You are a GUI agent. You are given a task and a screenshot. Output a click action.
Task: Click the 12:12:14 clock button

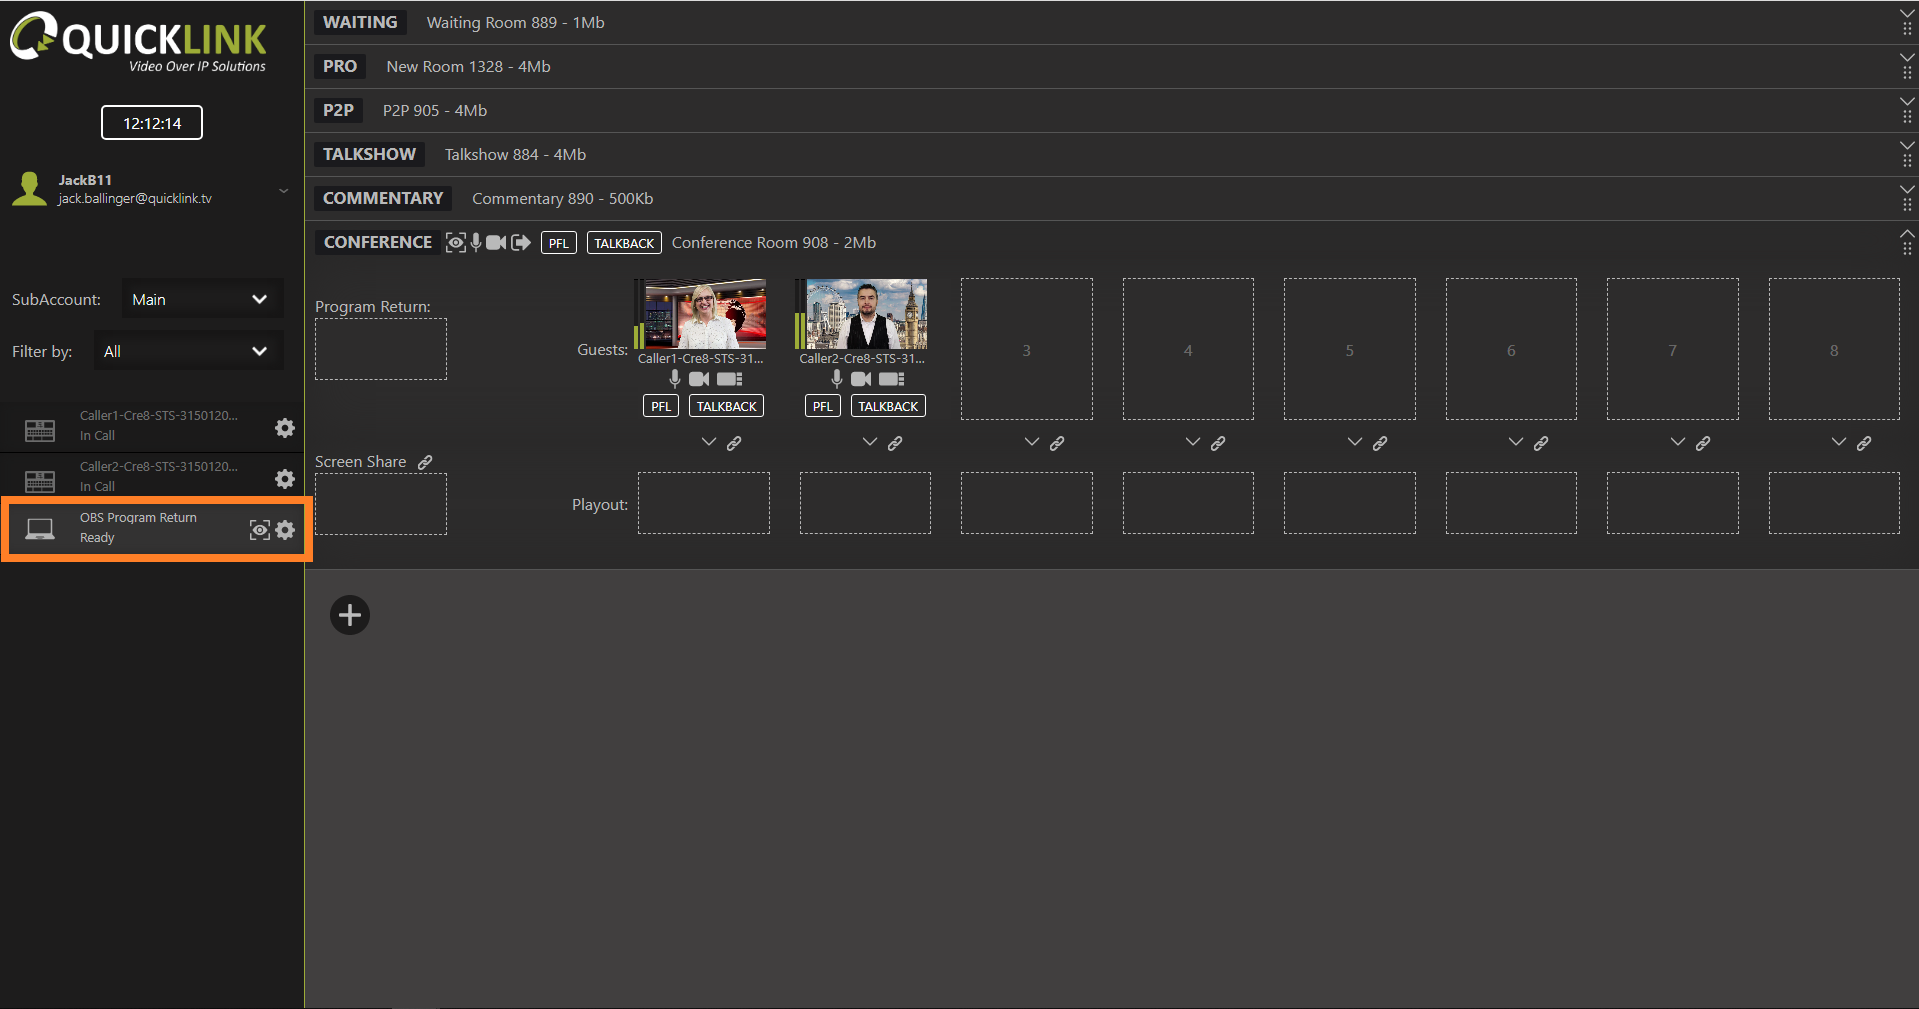152,123
